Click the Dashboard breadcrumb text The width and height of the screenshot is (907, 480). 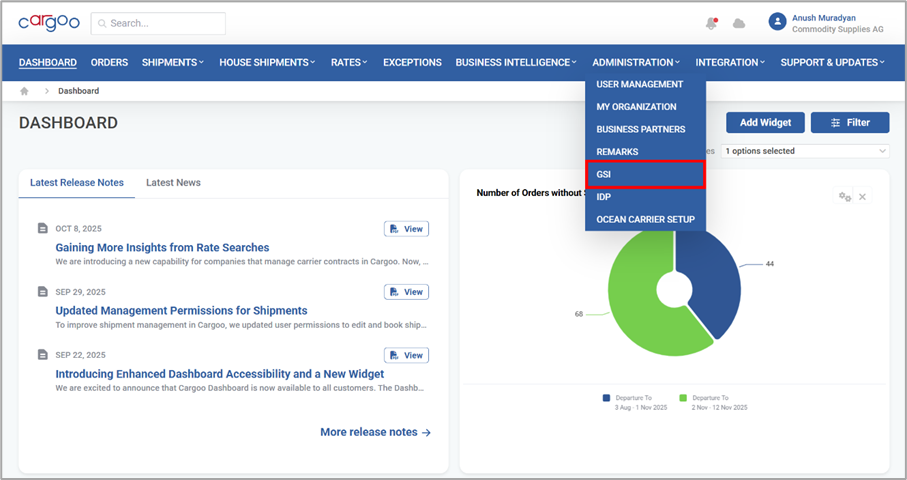pyautogui.click(x=79, y=91)
